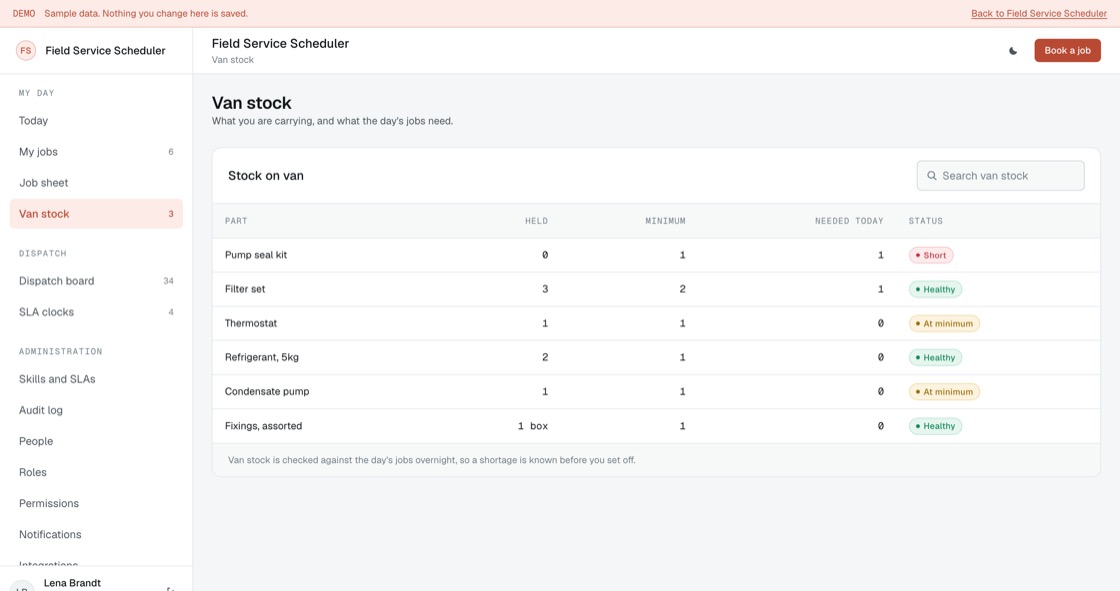This screenshot has height=591, width=1120.
Task: Click the Book a job button
Action: (1067, 51)
